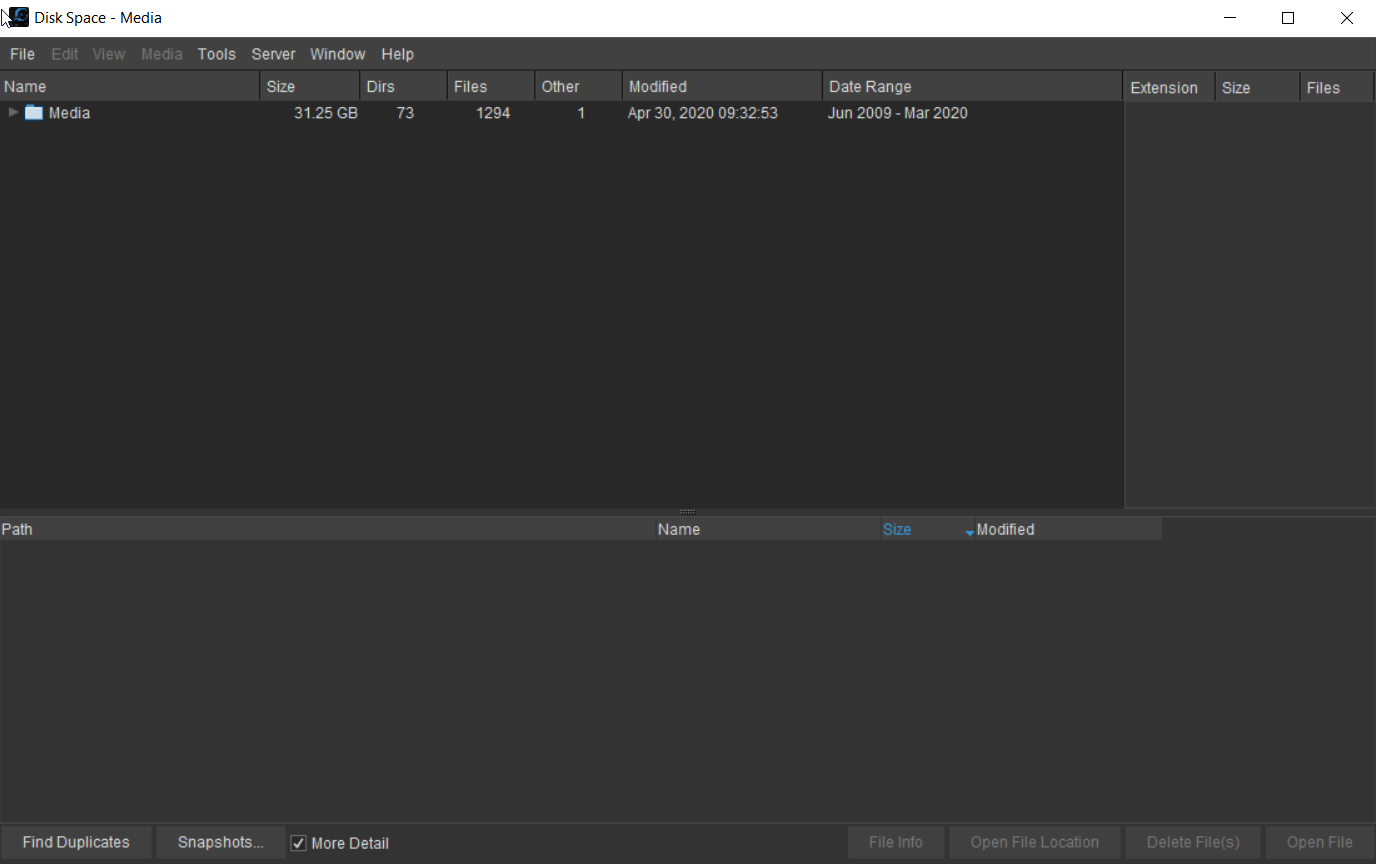The image size is (1376, 864).
Task: Open the File menu
Action: [22, 54]
